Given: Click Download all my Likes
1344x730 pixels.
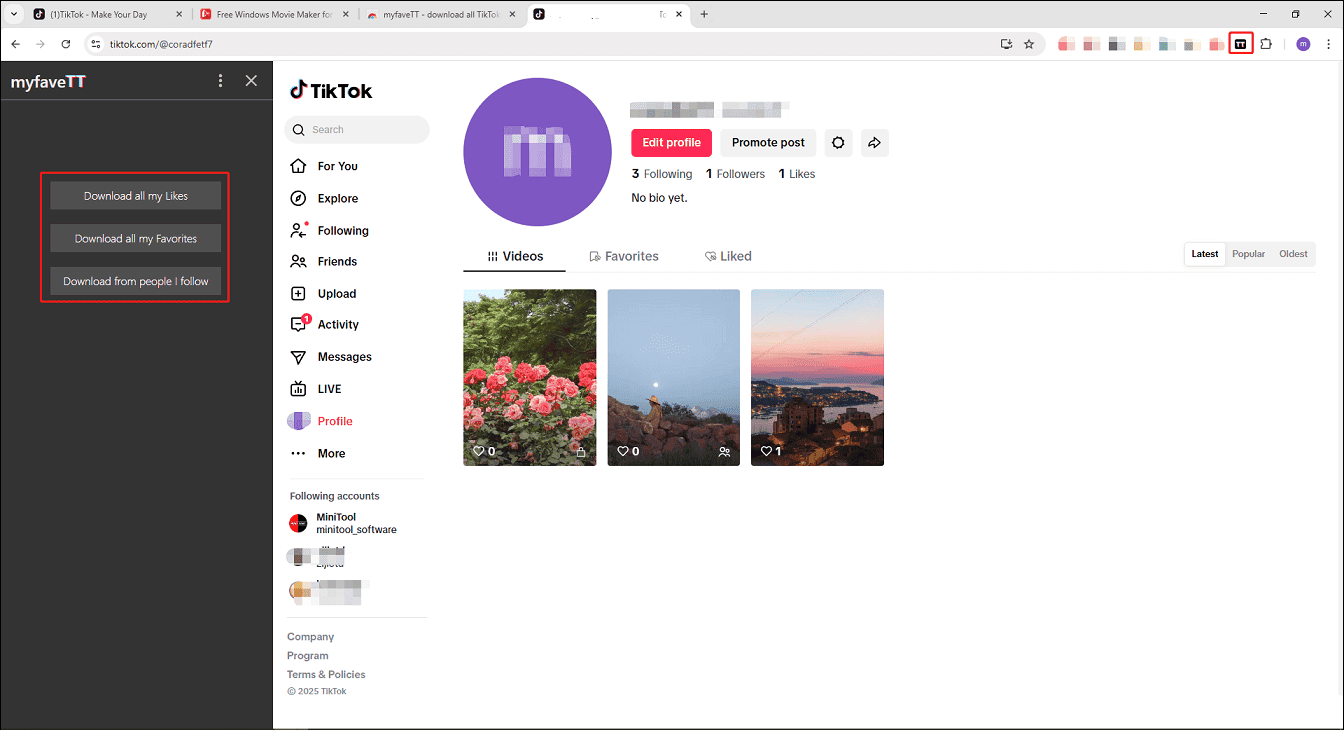Looking at the screenshot, I should (x=136, y=196).
